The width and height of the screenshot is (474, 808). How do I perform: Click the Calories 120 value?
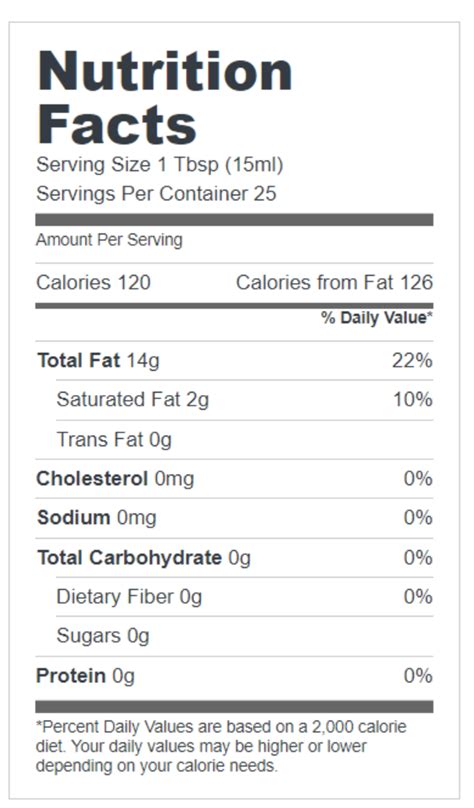click(x=93, y=282)
